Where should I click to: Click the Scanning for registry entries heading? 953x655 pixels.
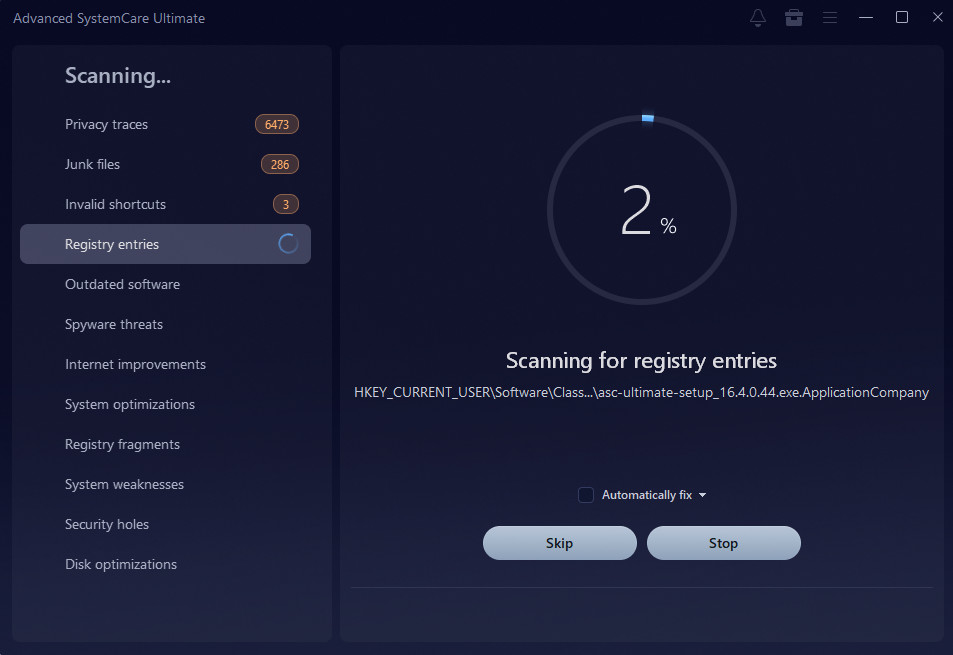641,361
